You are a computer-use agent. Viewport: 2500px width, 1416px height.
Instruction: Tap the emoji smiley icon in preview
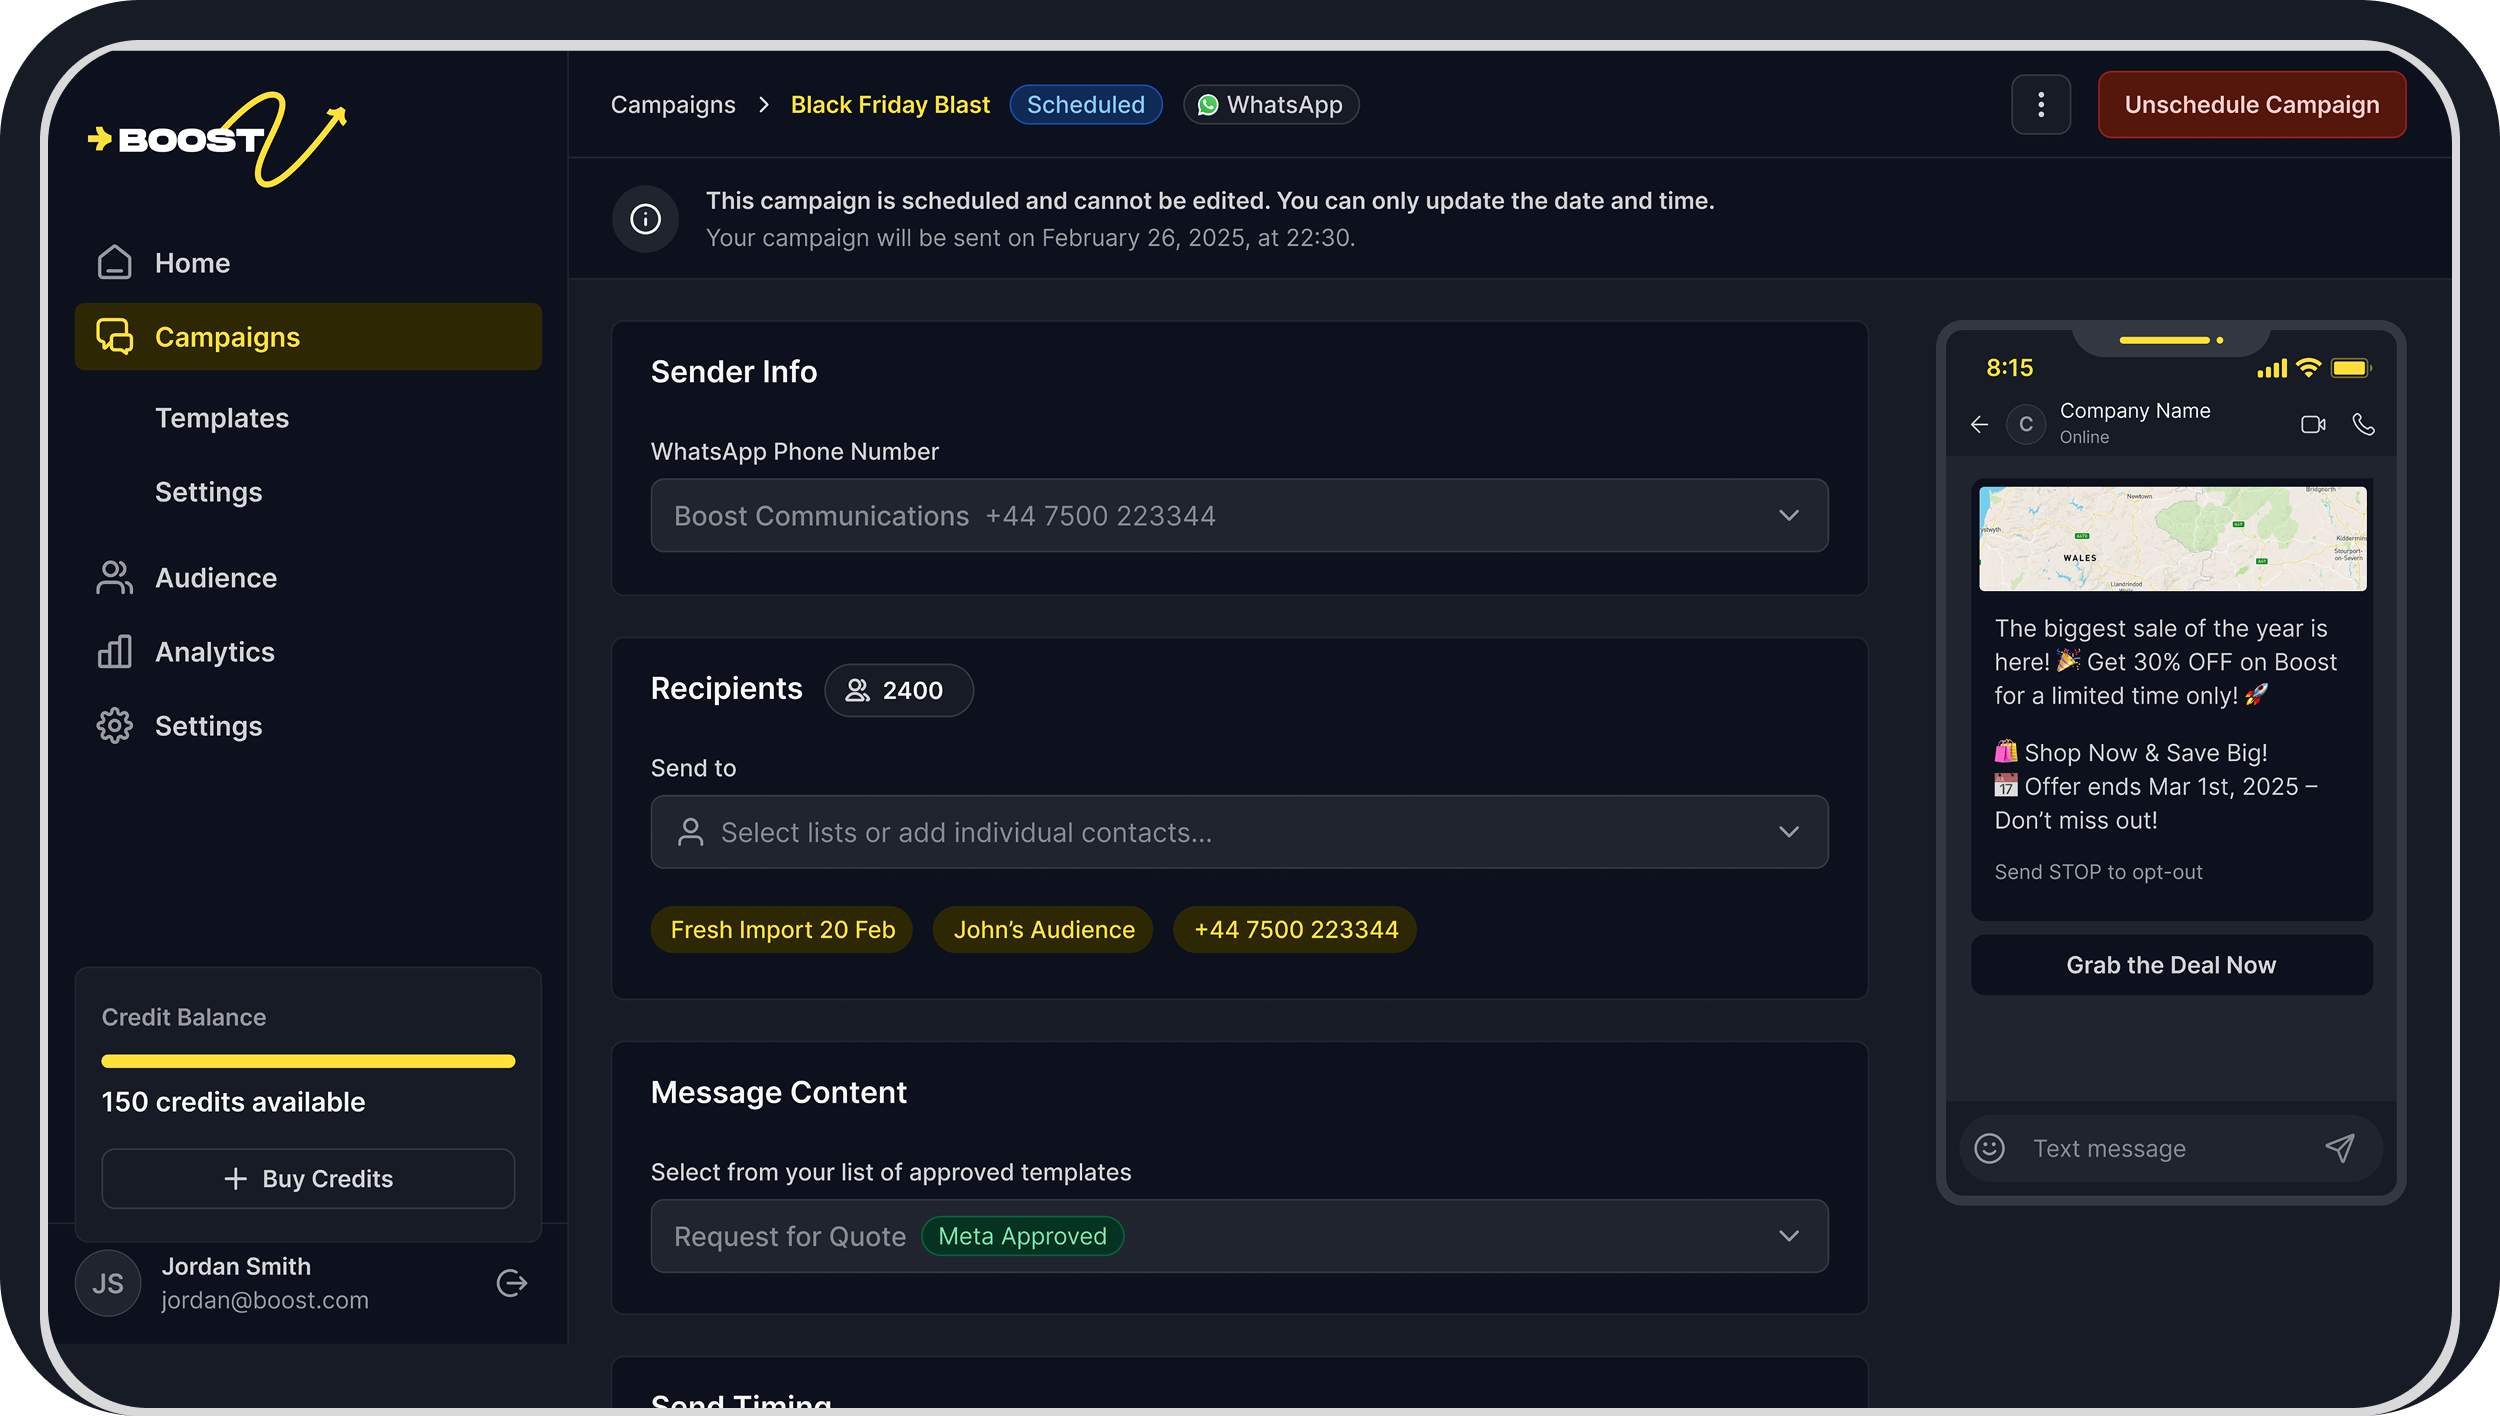[1990, 1148]
